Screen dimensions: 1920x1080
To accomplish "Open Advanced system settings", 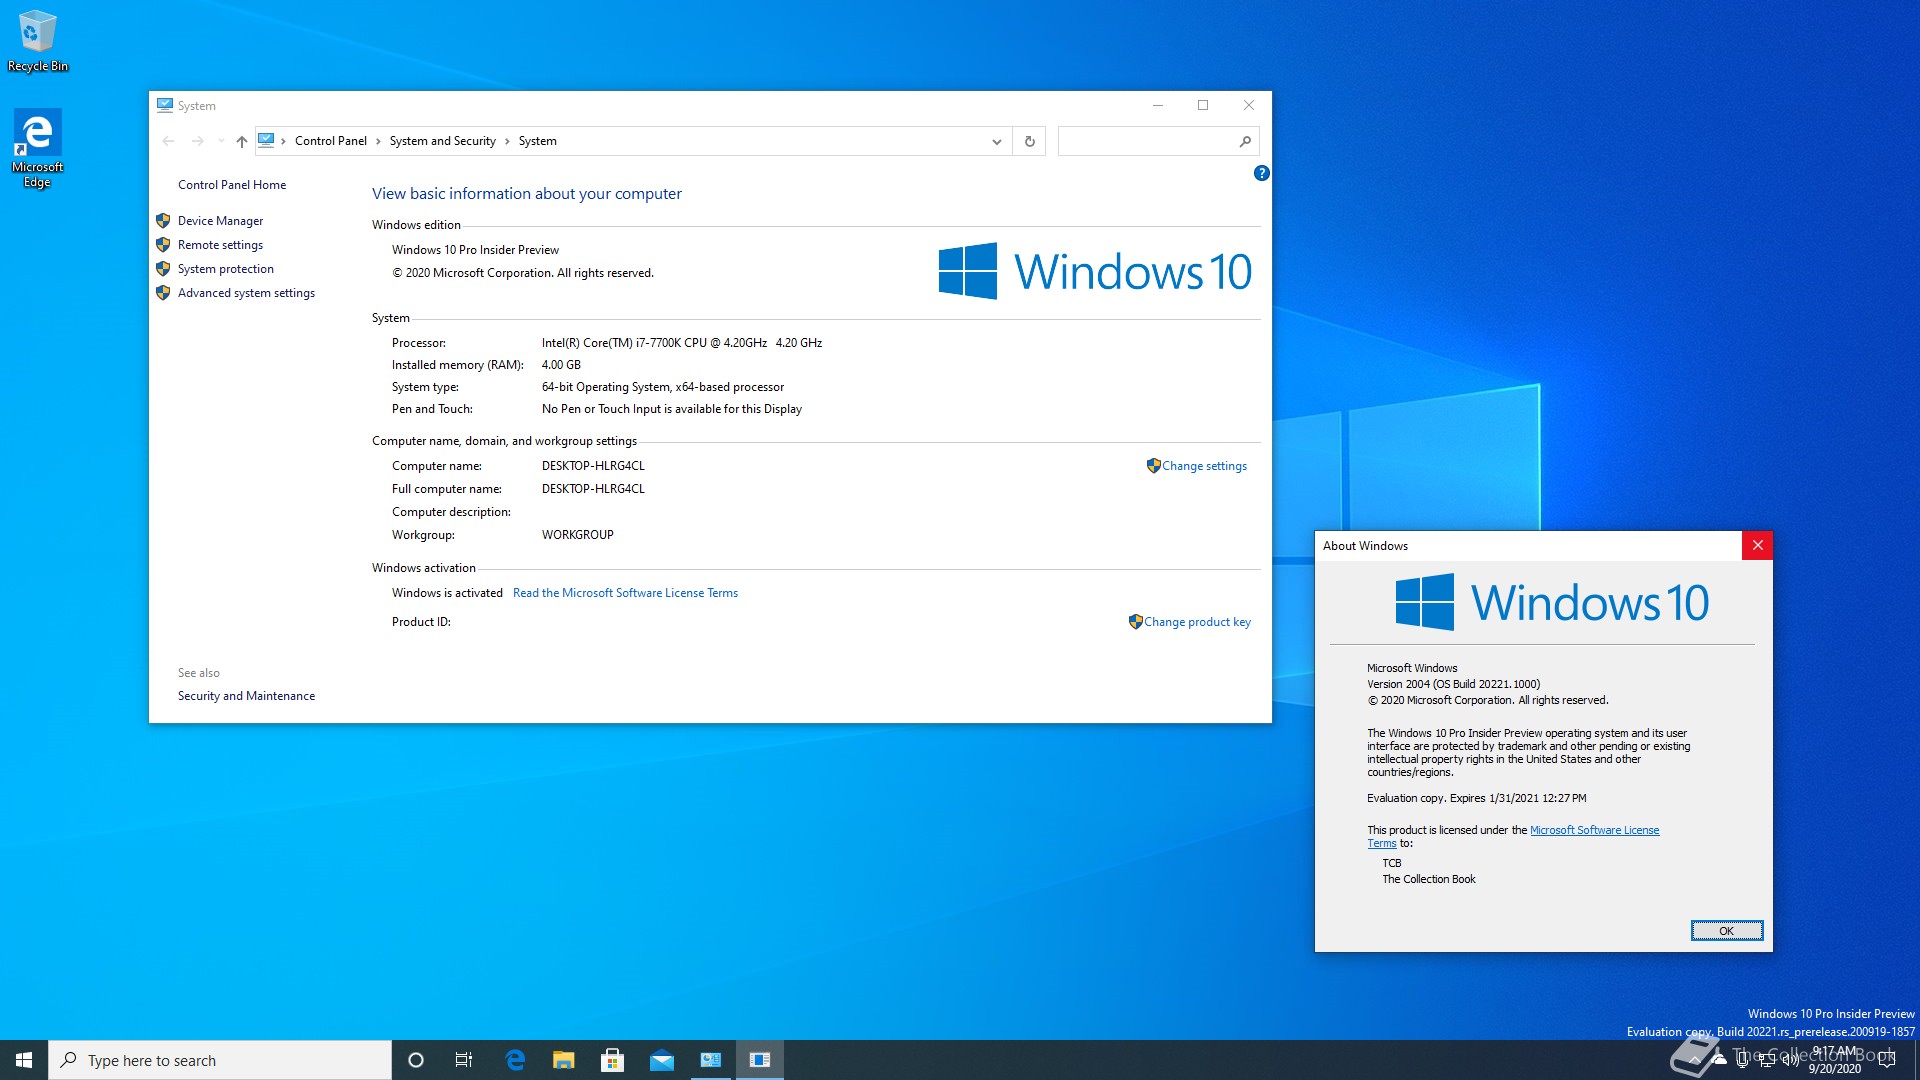I will 246,293.
